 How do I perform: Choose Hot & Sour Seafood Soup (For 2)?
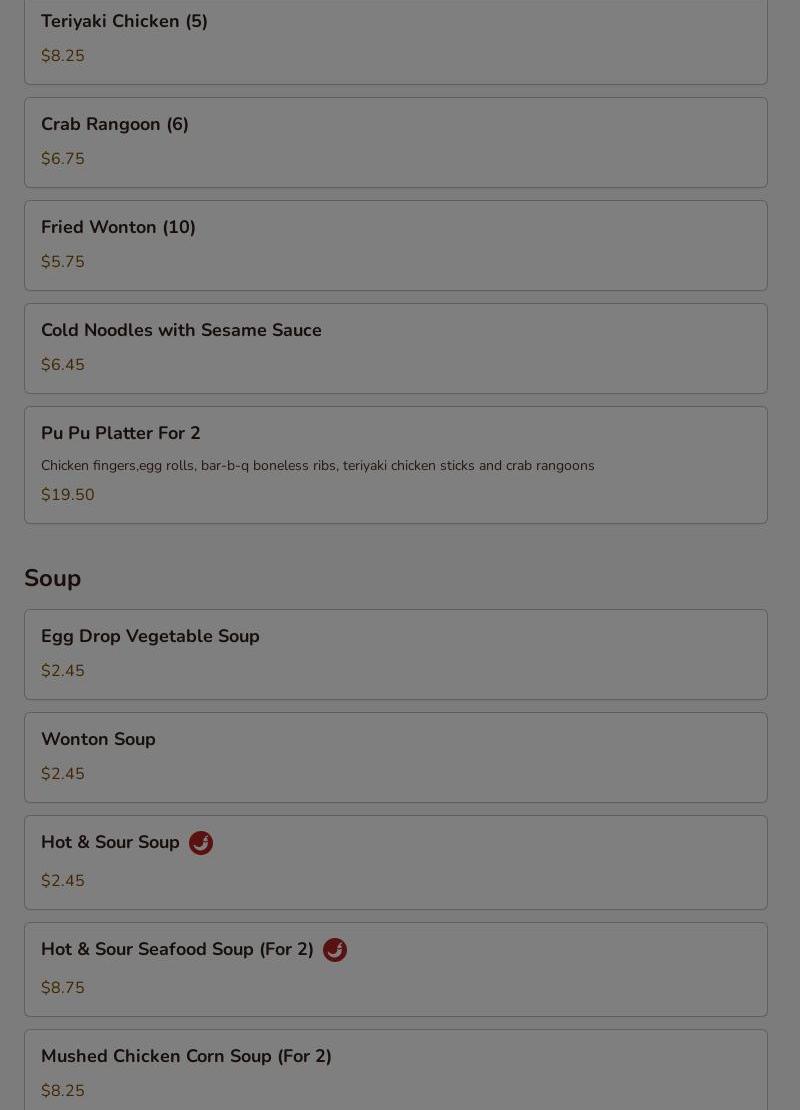pyautogui.click(x=396, y=970)
